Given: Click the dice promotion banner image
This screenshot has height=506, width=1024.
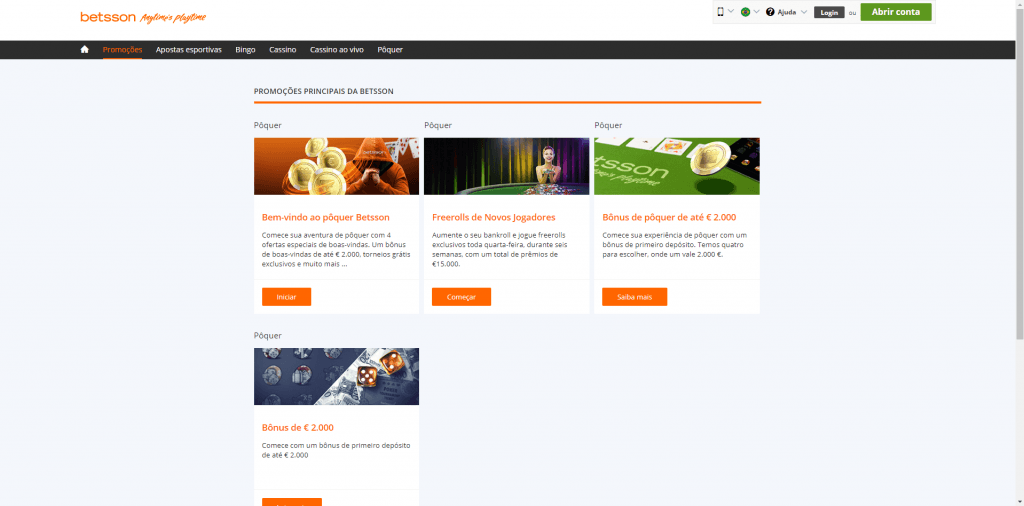Looking at the screenshot, I should (x=336, y=376).
